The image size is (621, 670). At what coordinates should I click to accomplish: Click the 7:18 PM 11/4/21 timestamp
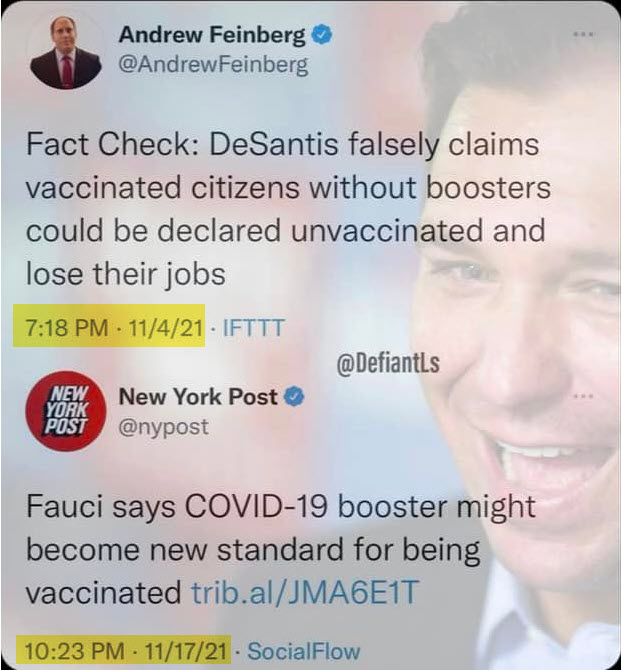tap(114, 328)
